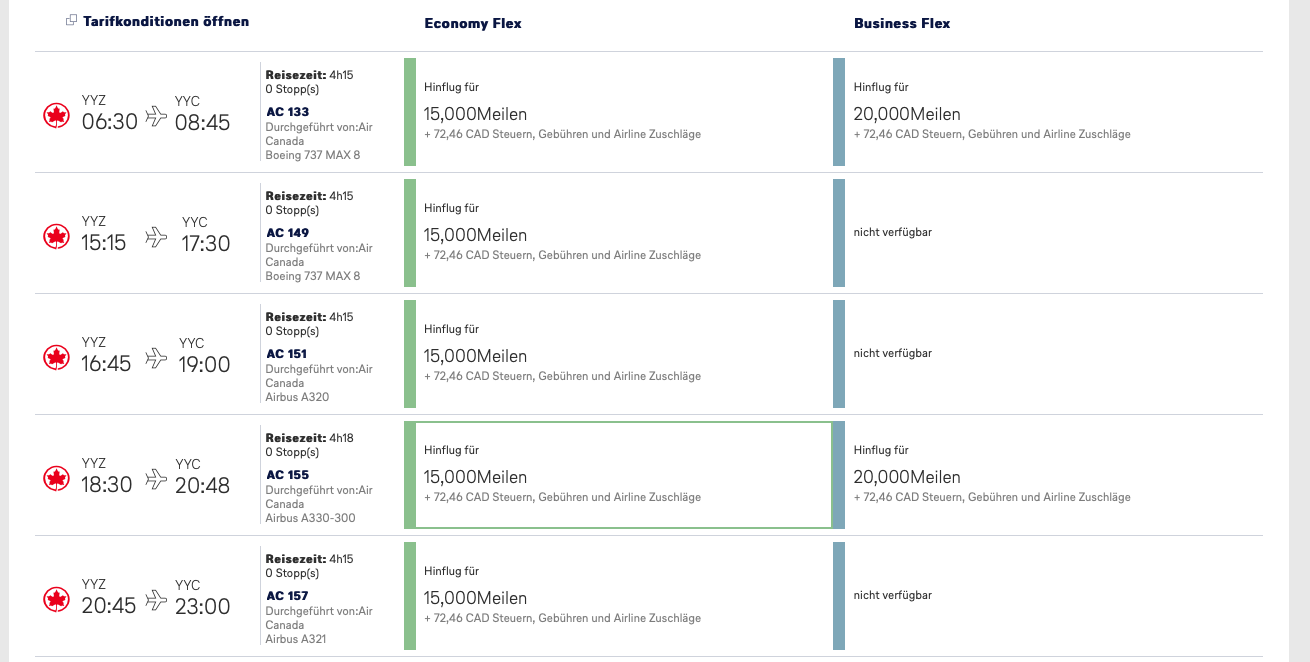Click Air Canada logo for flight AC 151

(56, 358)
